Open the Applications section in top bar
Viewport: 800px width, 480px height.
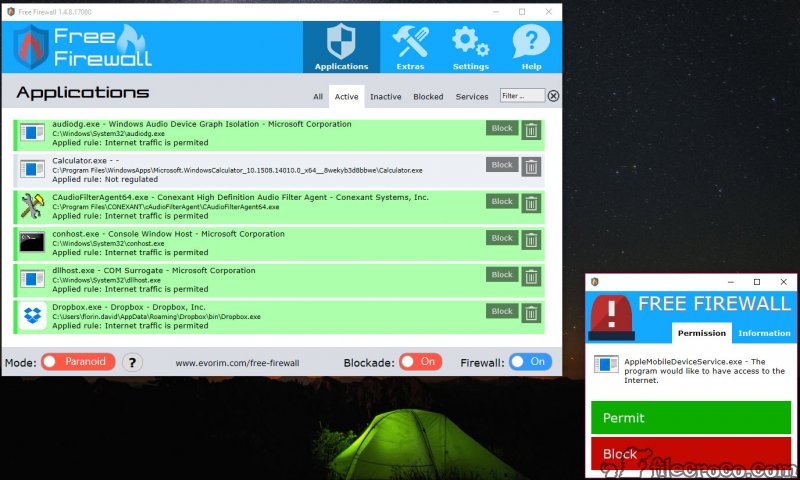coord(341,47)
